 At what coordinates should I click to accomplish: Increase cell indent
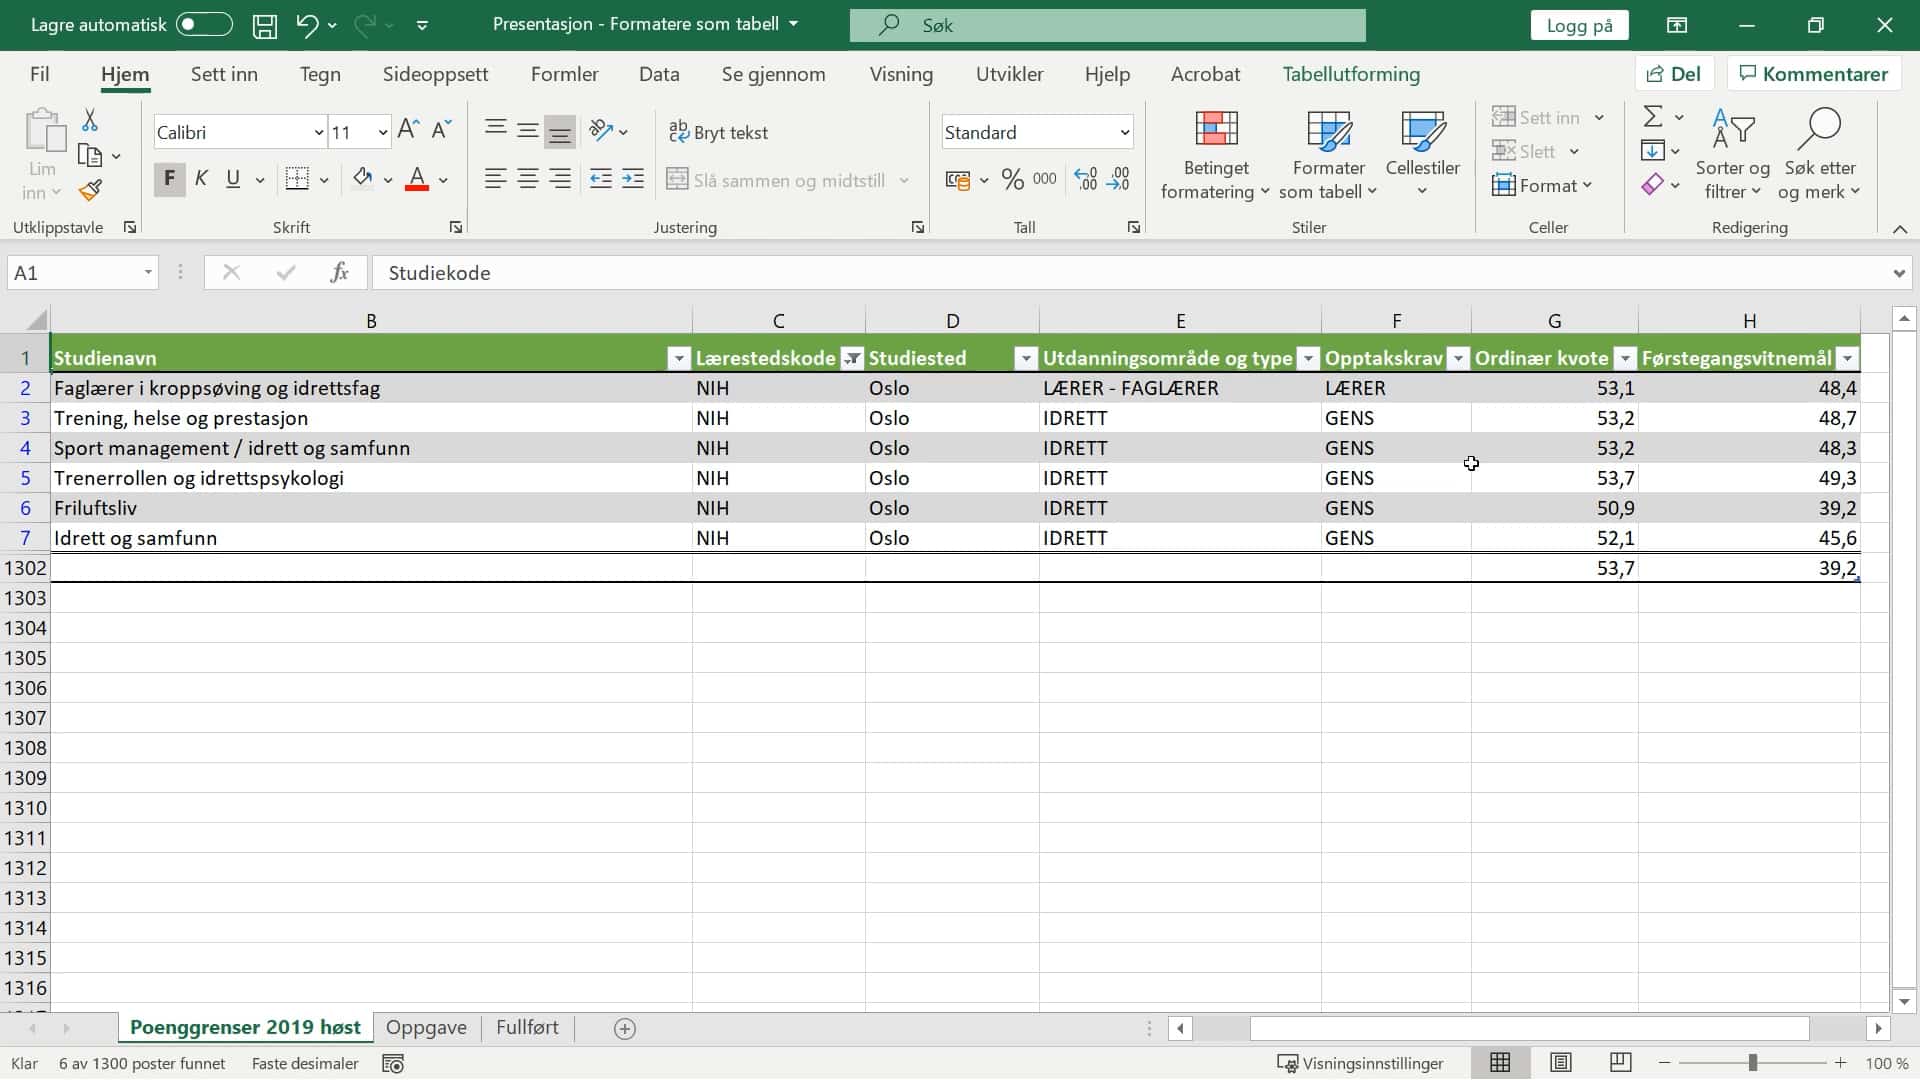pos(633,179)
